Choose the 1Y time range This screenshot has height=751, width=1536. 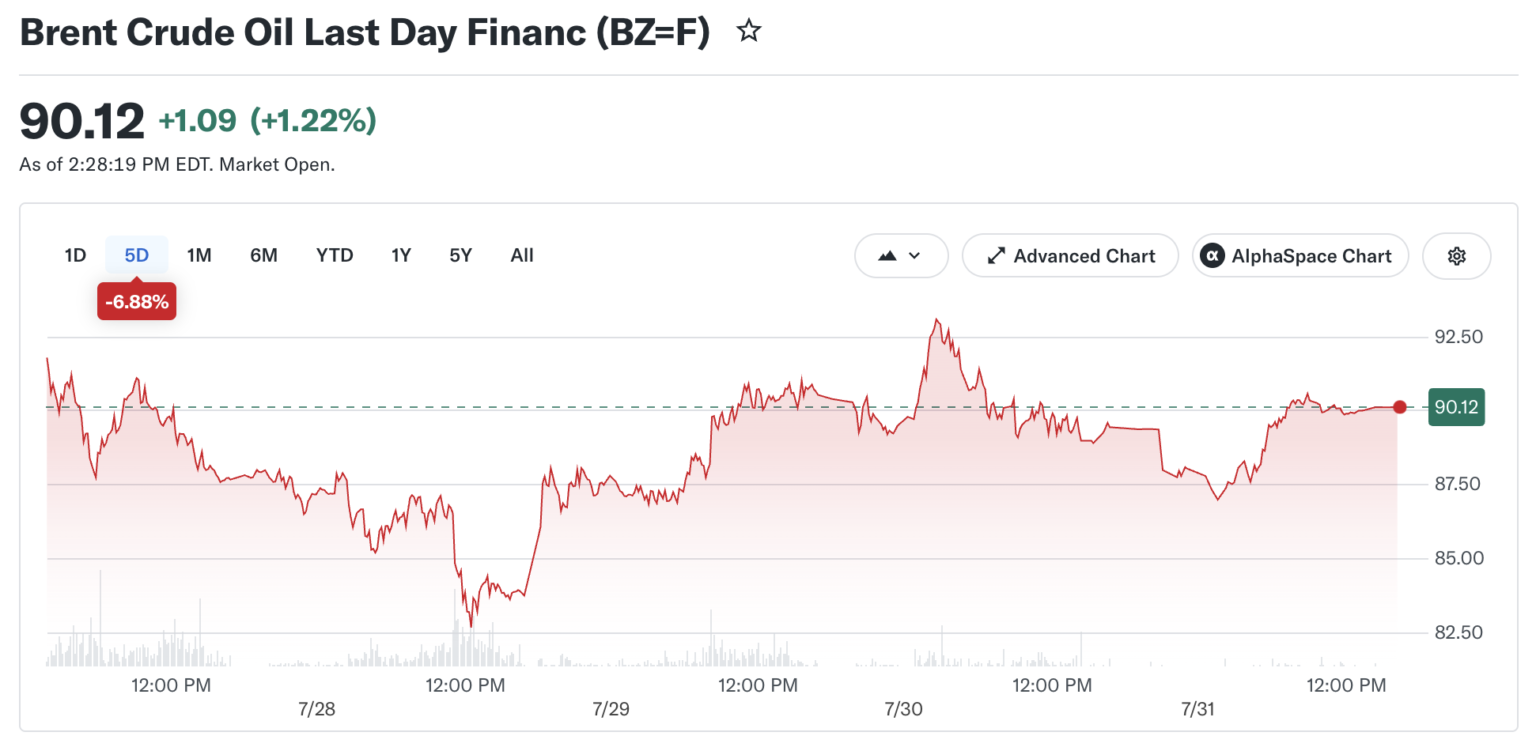click(x=401, y=255)
